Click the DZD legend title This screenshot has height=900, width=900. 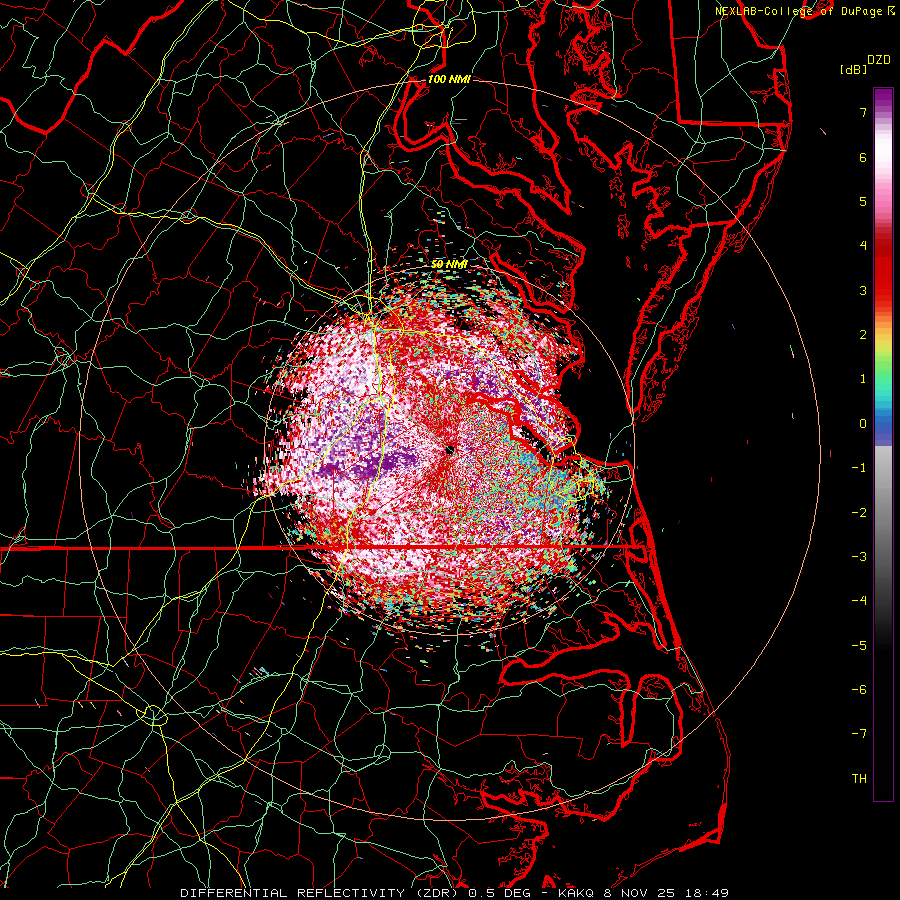point(878,60)
